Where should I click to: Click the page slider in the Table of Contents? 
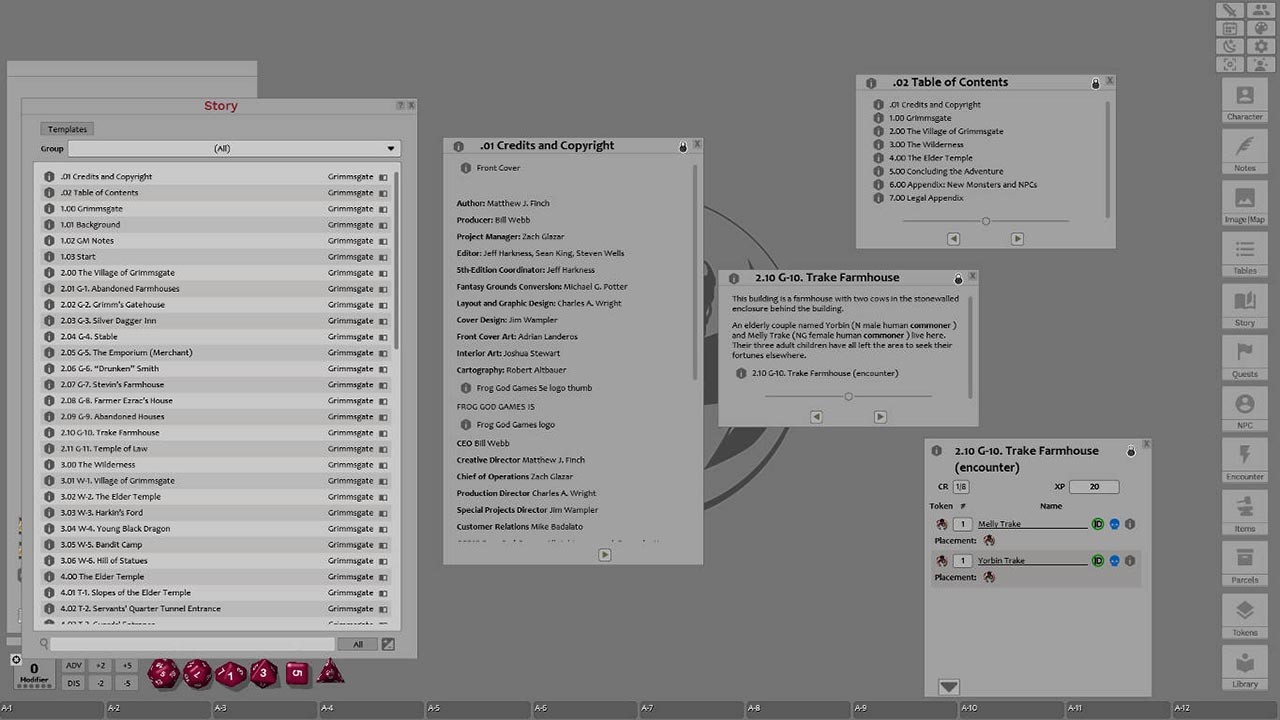point(985,220)
